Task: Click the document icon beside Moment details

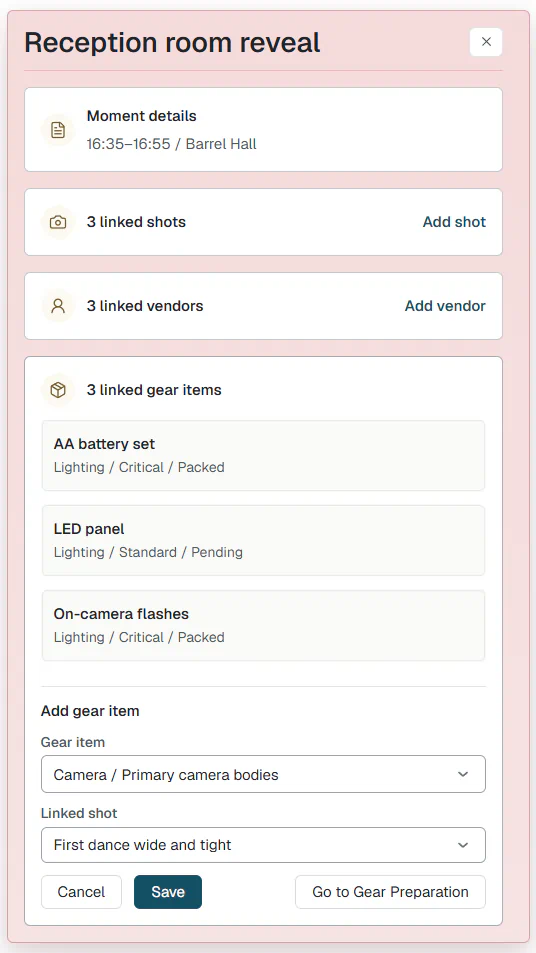Action: (x=58, y=130)
